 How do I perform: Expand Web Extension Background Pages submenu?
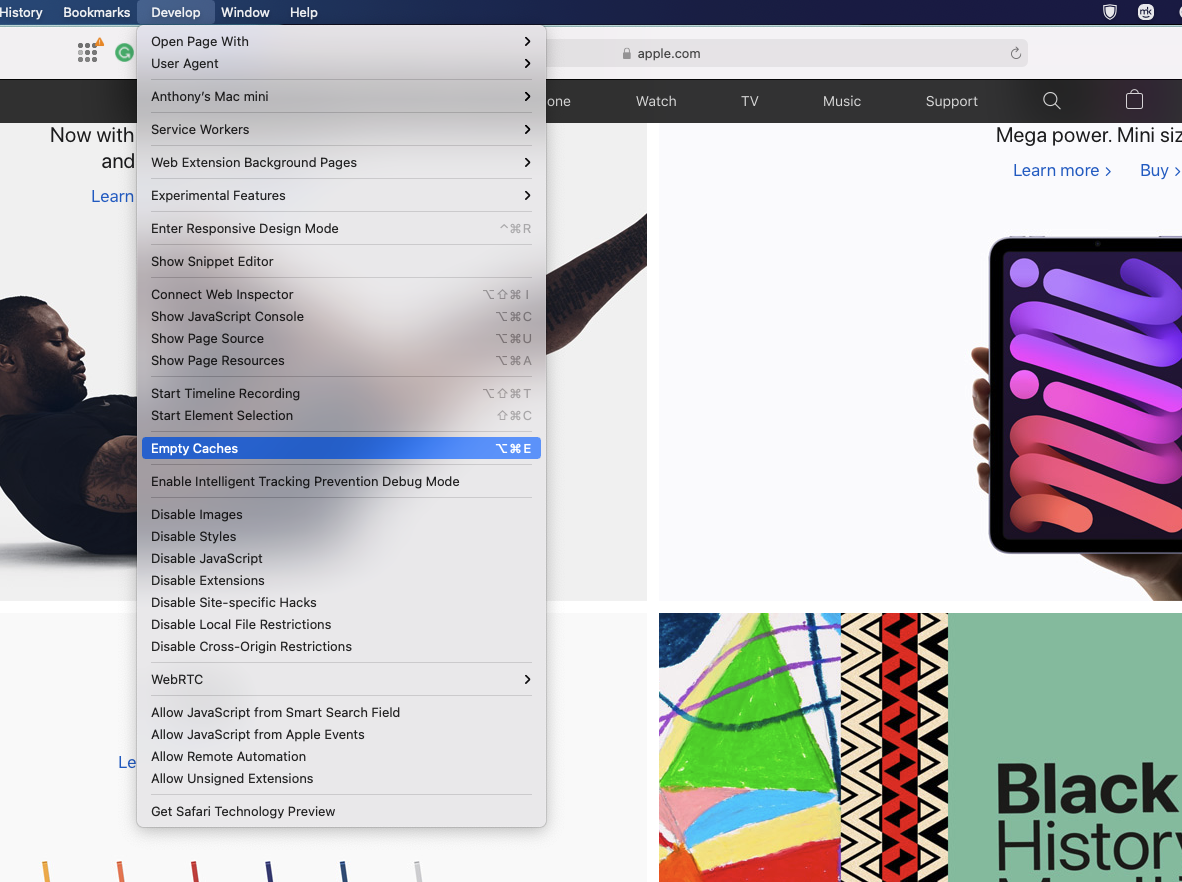(x=341, y=163)
